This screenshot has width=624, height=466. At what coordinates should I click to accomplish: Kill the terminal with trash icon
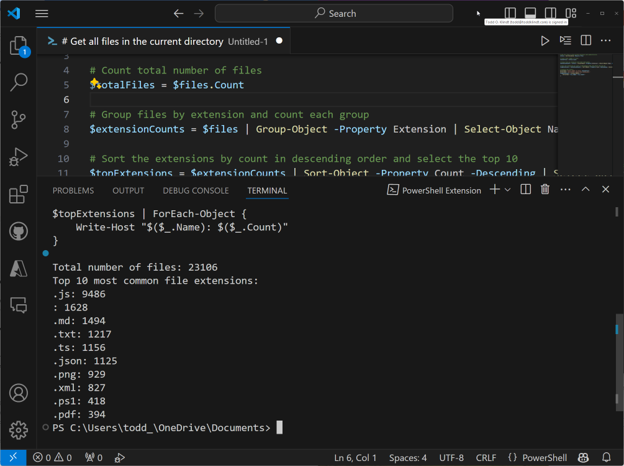545,189
